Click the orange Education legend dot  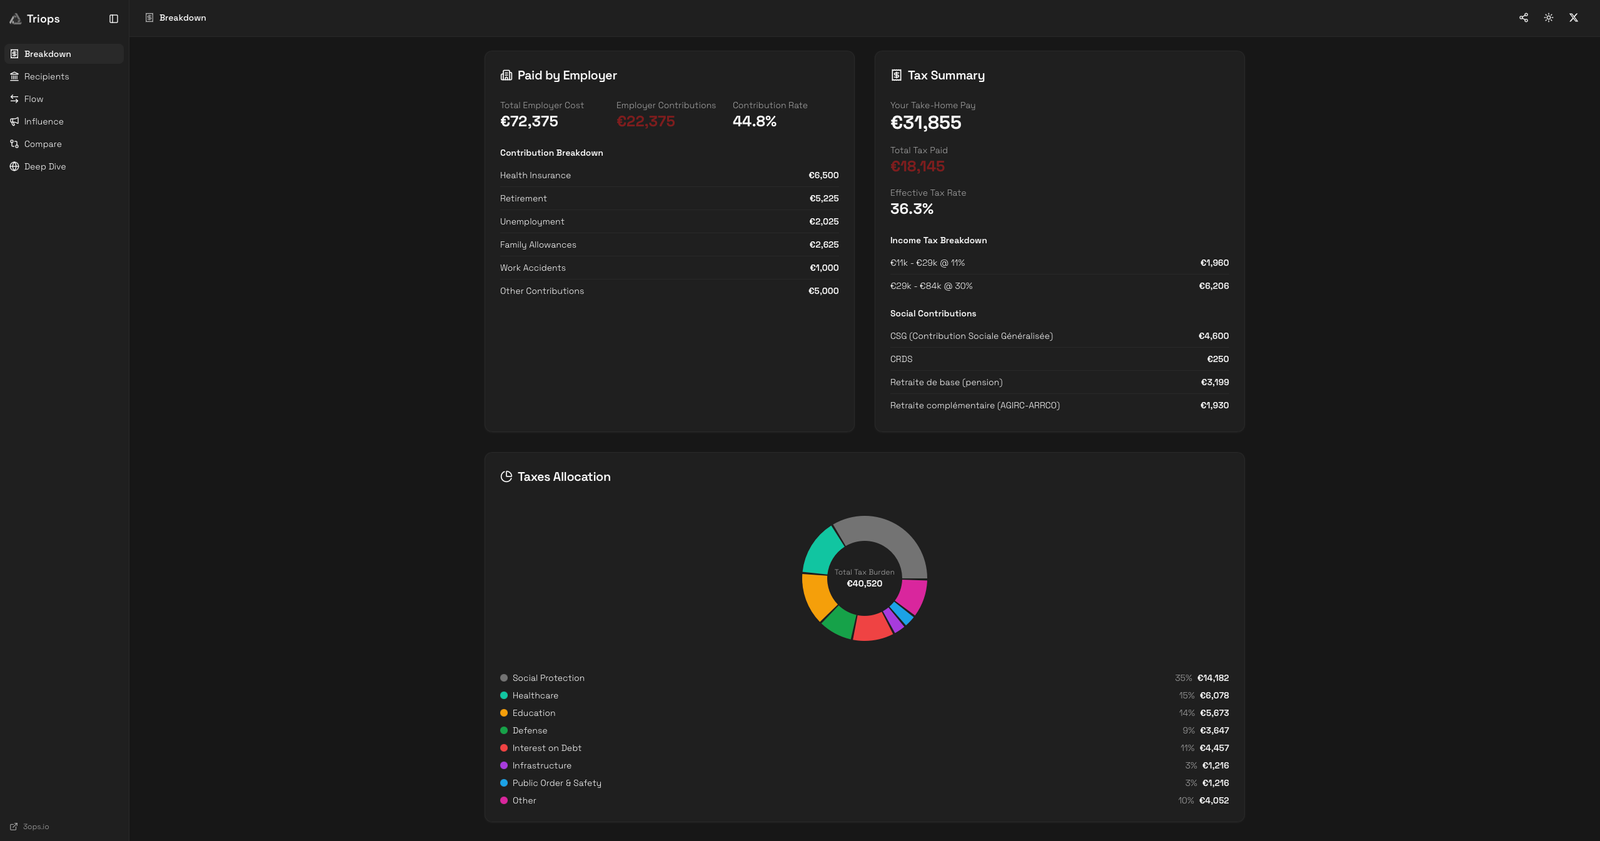point(504,713)
